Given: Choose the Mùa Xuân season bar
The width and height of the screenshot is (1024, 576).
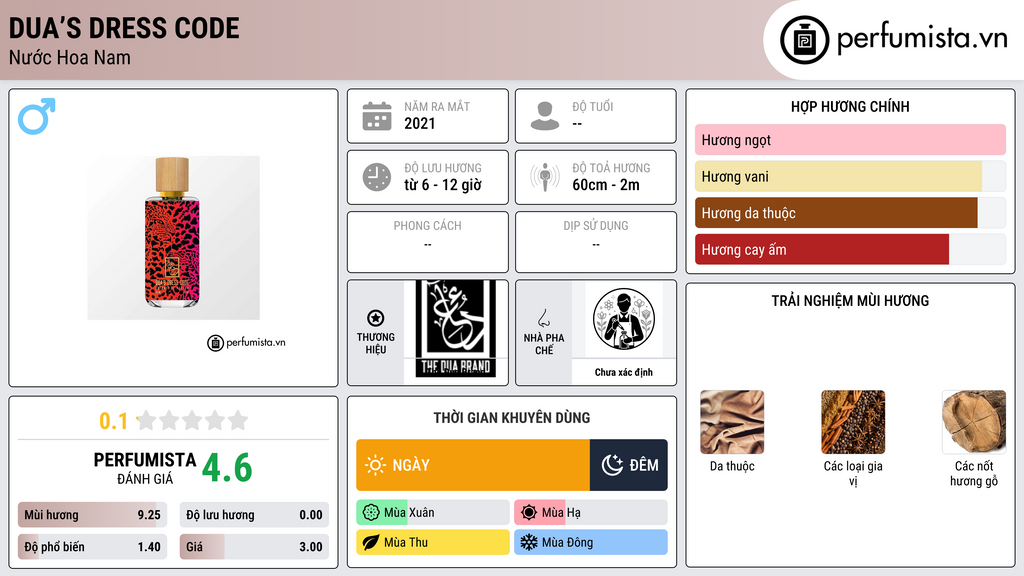Looking at the screenshot, I should point(433,513).
